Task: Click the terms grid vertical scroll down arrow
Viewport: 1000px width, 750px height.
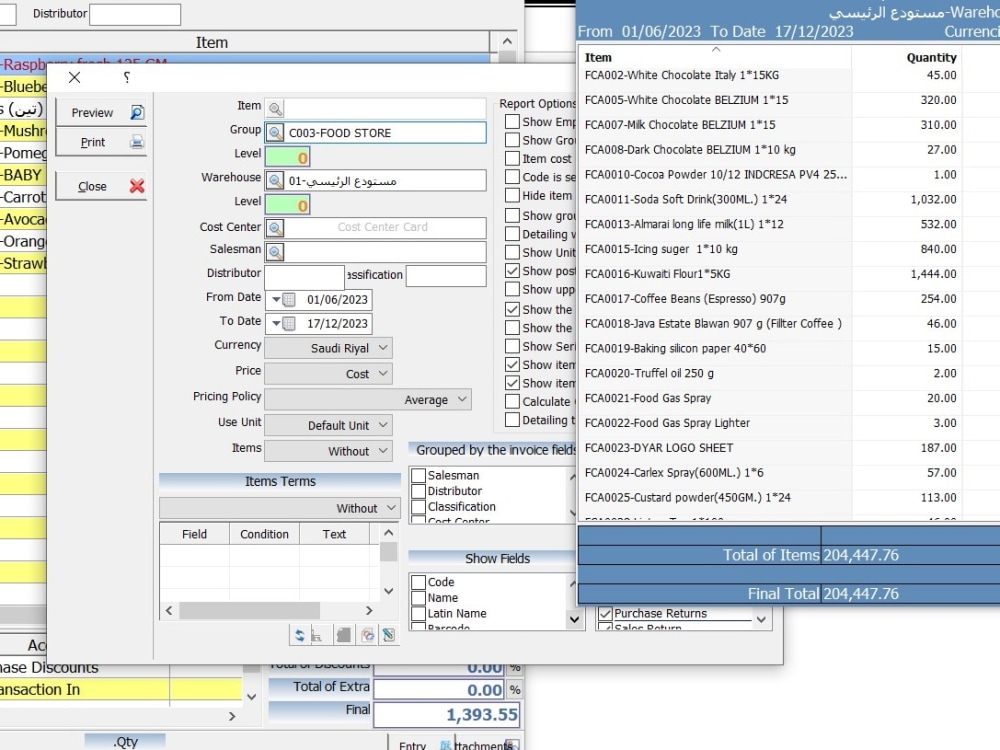Action: pos(388,591)
